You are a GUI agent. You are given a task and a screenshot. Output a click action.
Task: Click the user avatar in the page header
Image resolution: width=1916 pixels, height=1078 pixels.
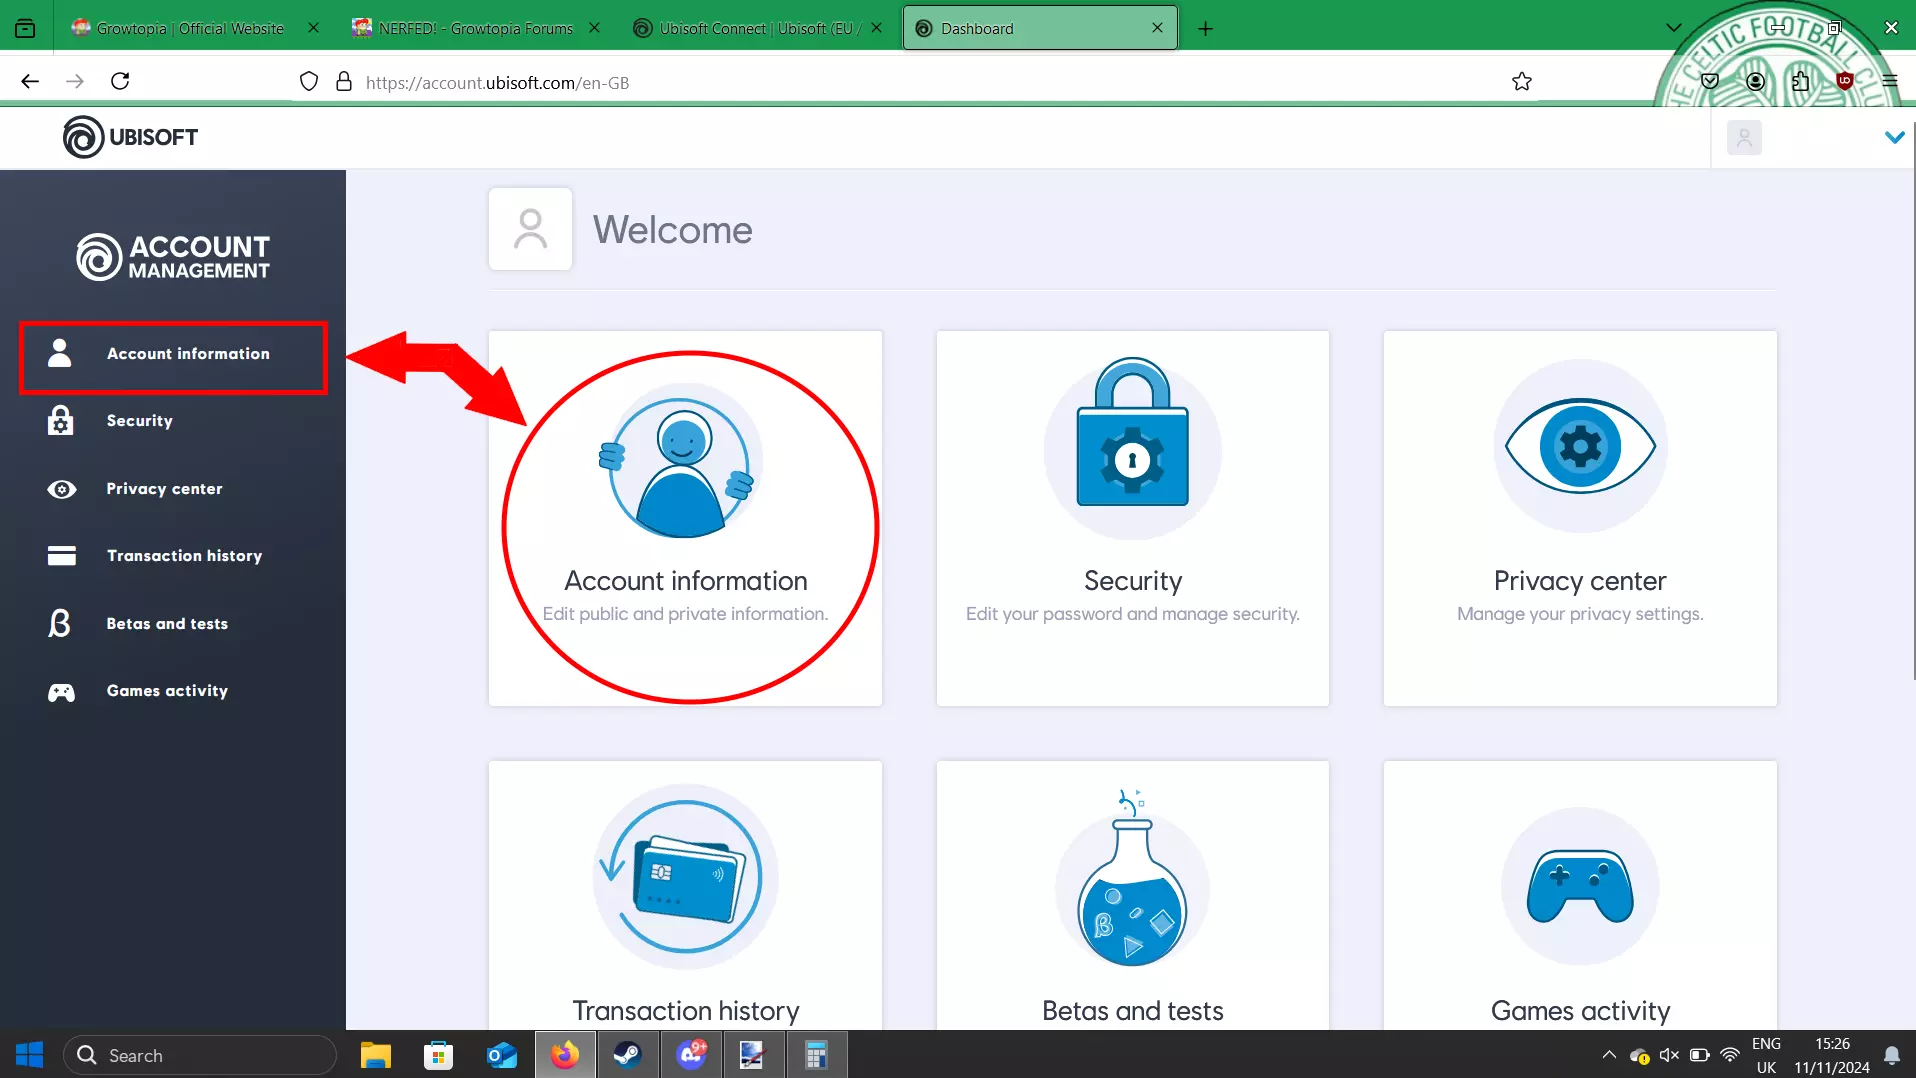[1744, 138]
